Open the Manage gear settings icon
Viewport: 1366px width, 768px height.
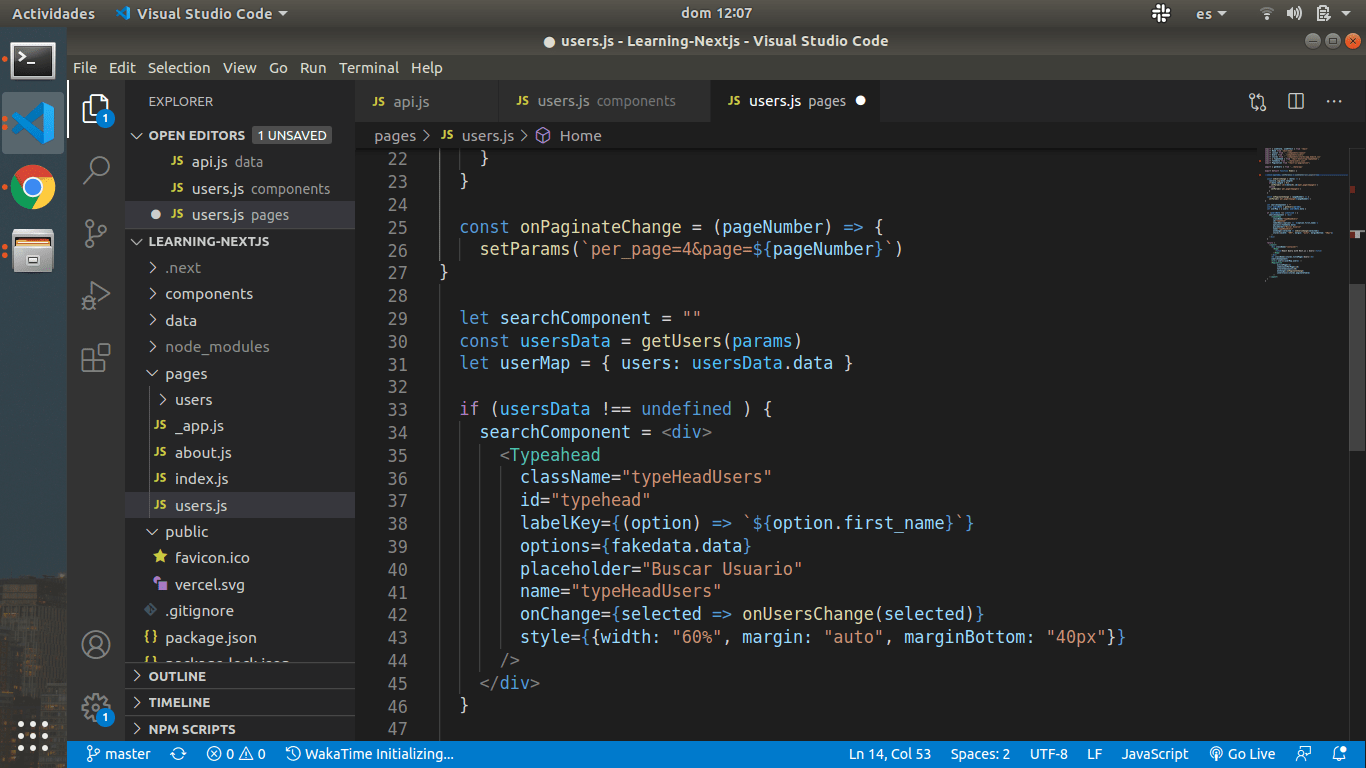[96, 707]
